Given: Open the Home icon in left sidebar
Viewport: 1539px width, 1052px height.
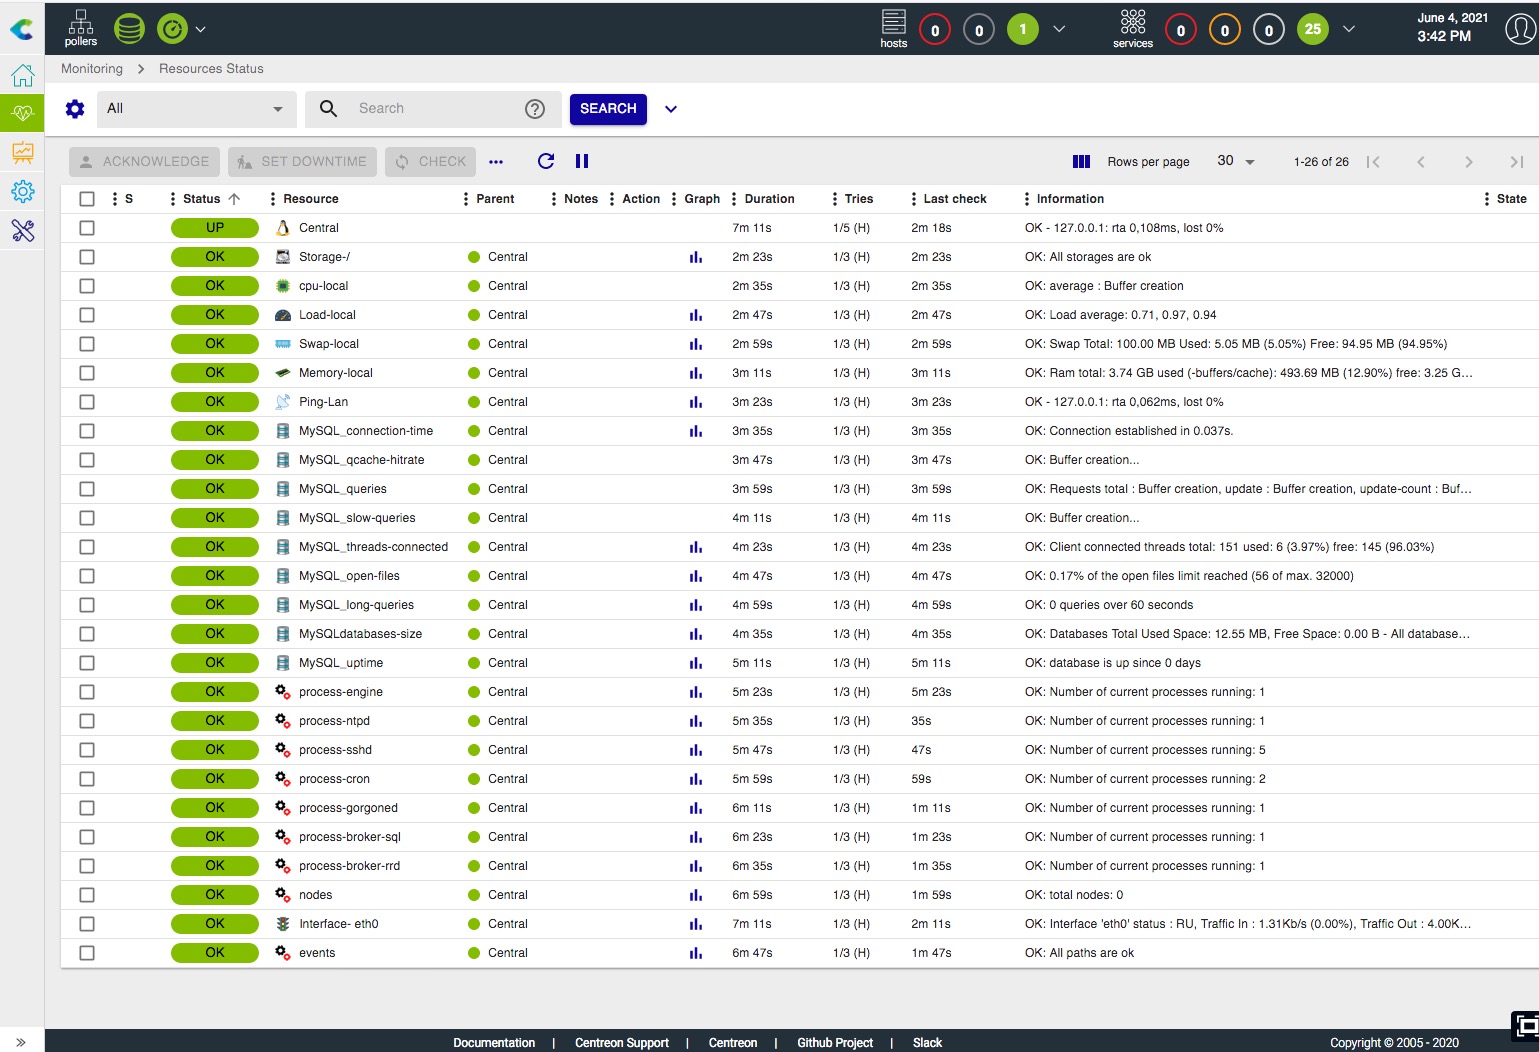Looking at the screenshot, I should (22, 76).
